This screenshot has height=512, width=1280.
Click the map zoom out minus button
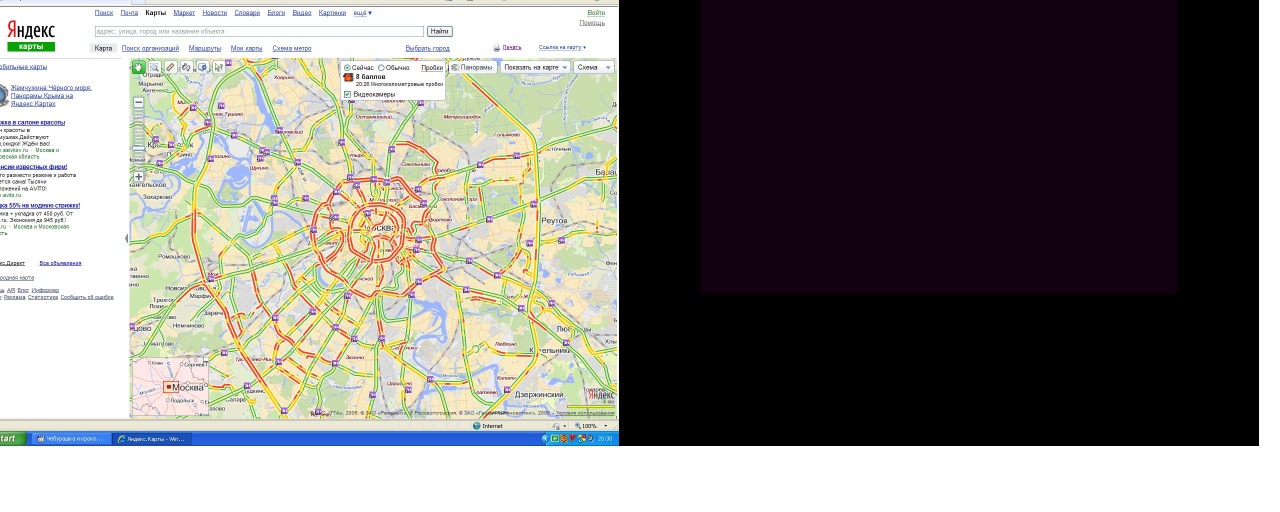138,102
